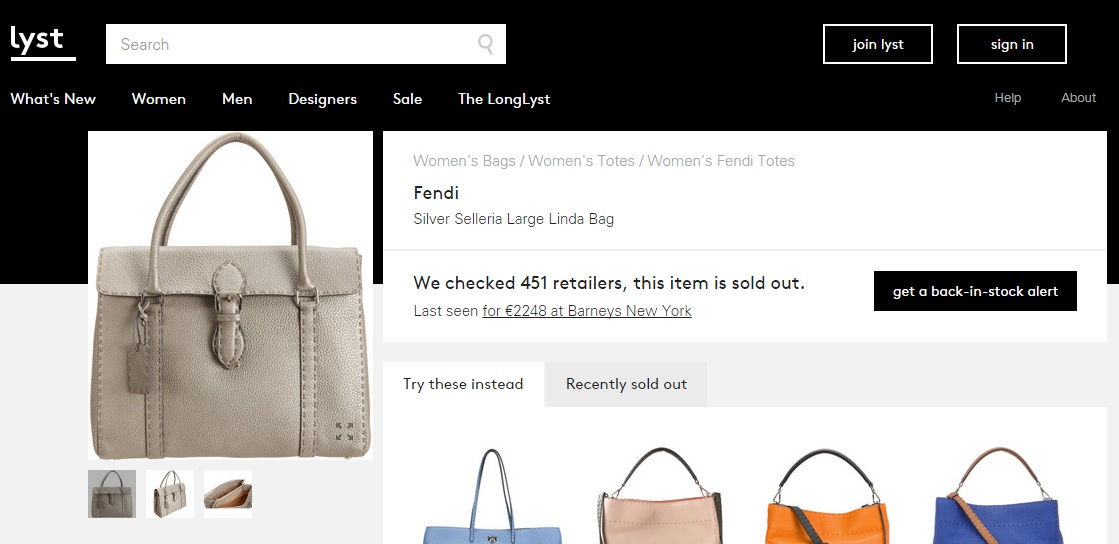Open the Designers menu
1119x544 pixels.
pyautogui.click(x=322, y=99)
